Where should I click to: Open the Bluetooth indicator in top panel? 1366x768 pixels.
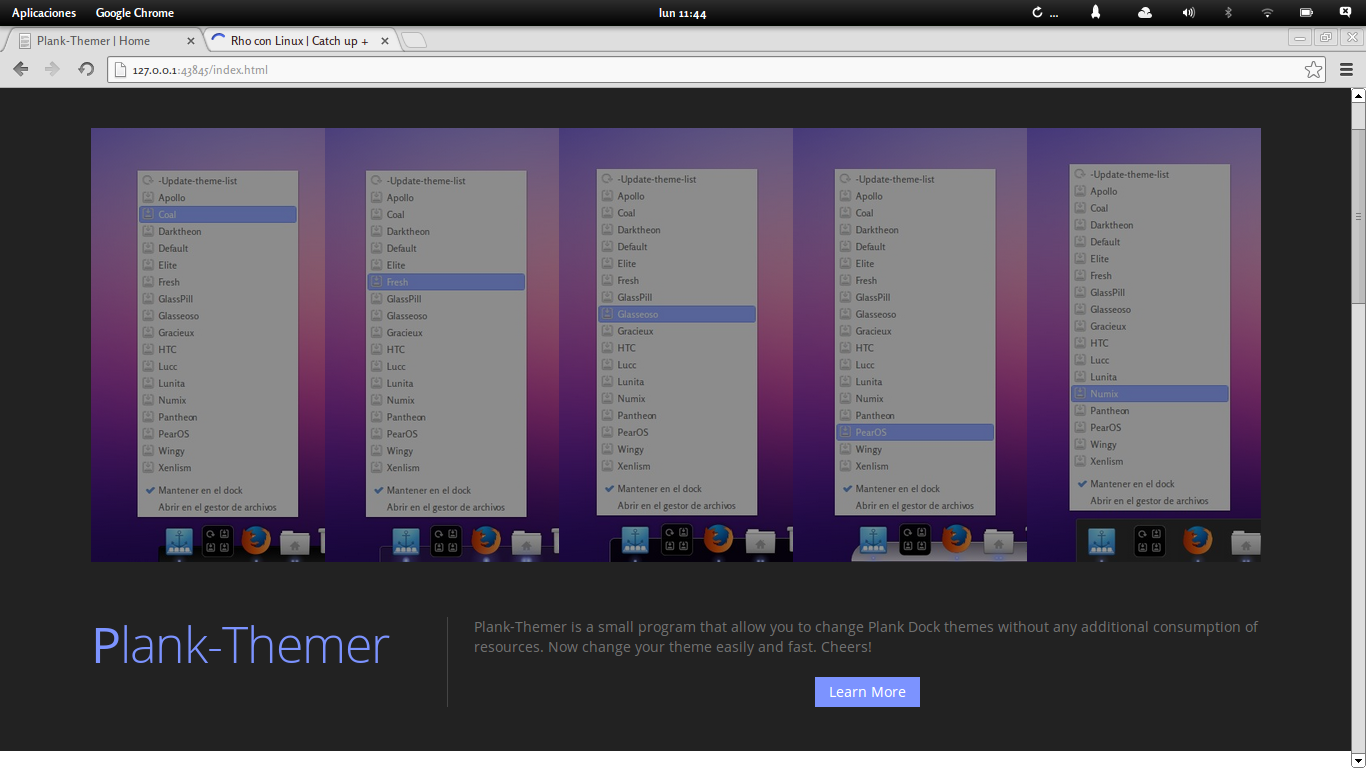pyautogui.click(x=1229, y=13)
